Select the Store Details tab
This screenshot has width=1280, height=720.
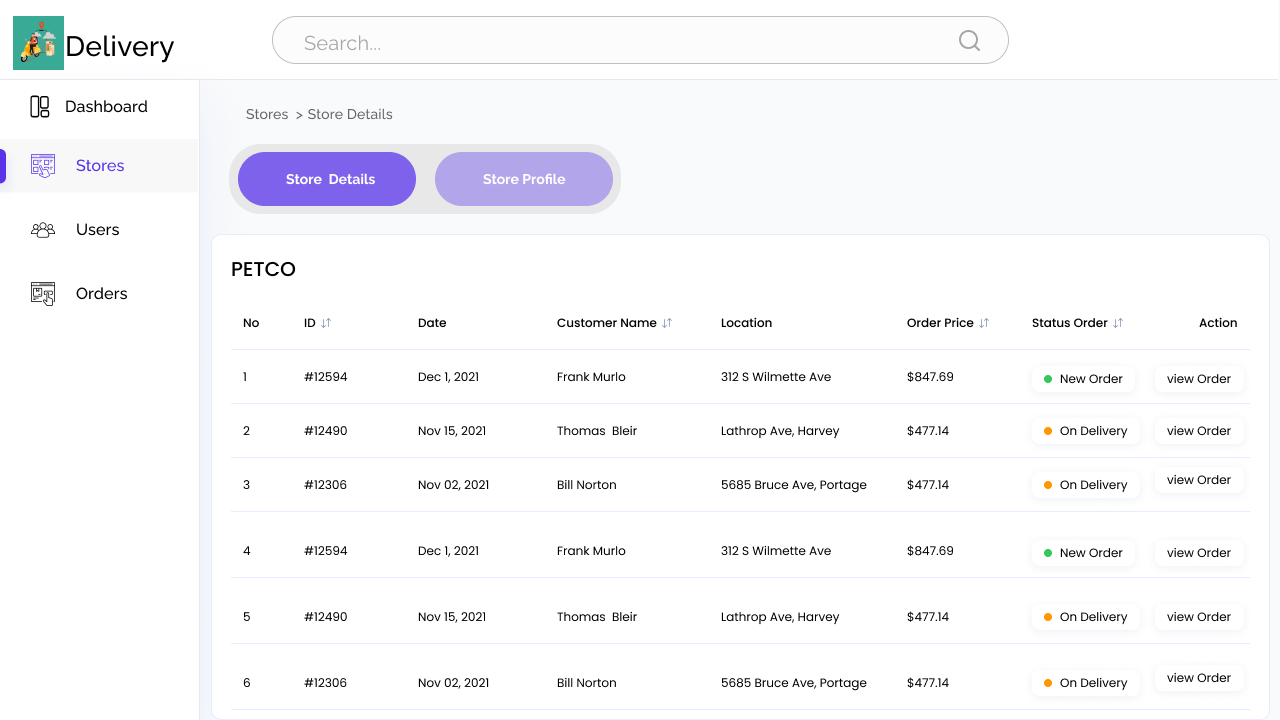click(x=327, y=179)
